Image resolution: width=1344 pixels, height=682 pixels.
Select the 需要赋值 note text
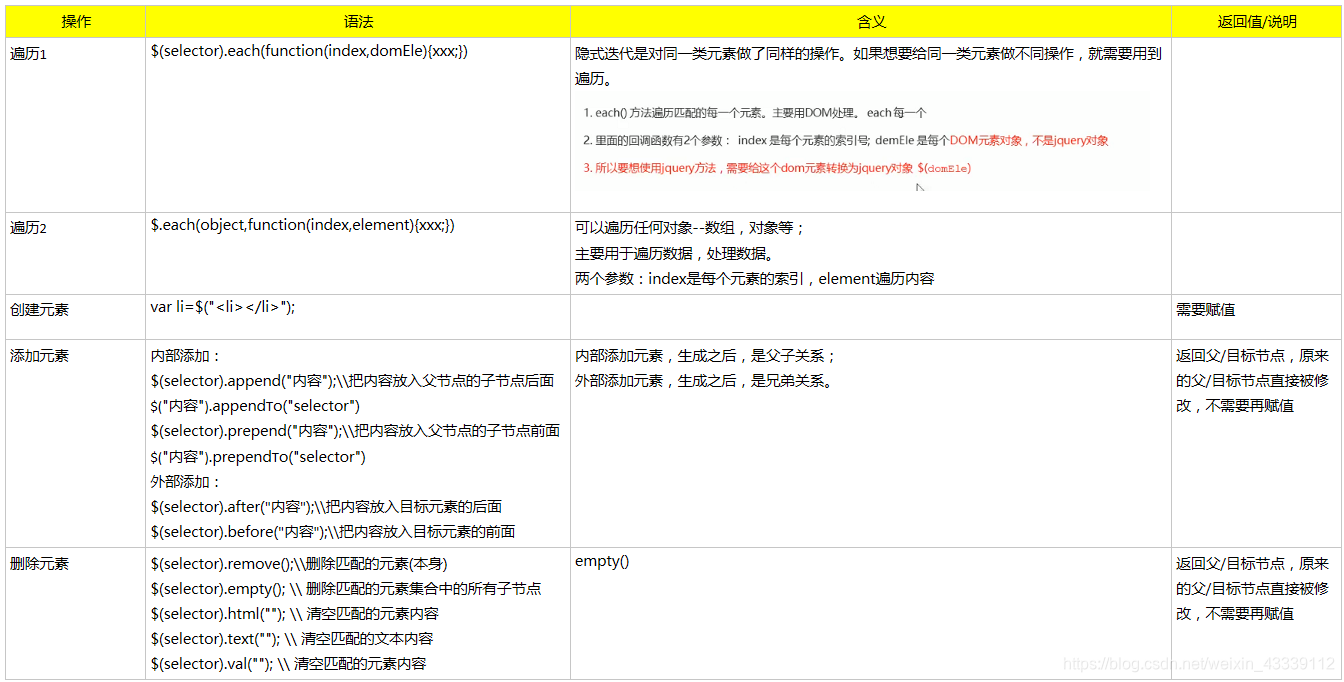[1204, 309]
